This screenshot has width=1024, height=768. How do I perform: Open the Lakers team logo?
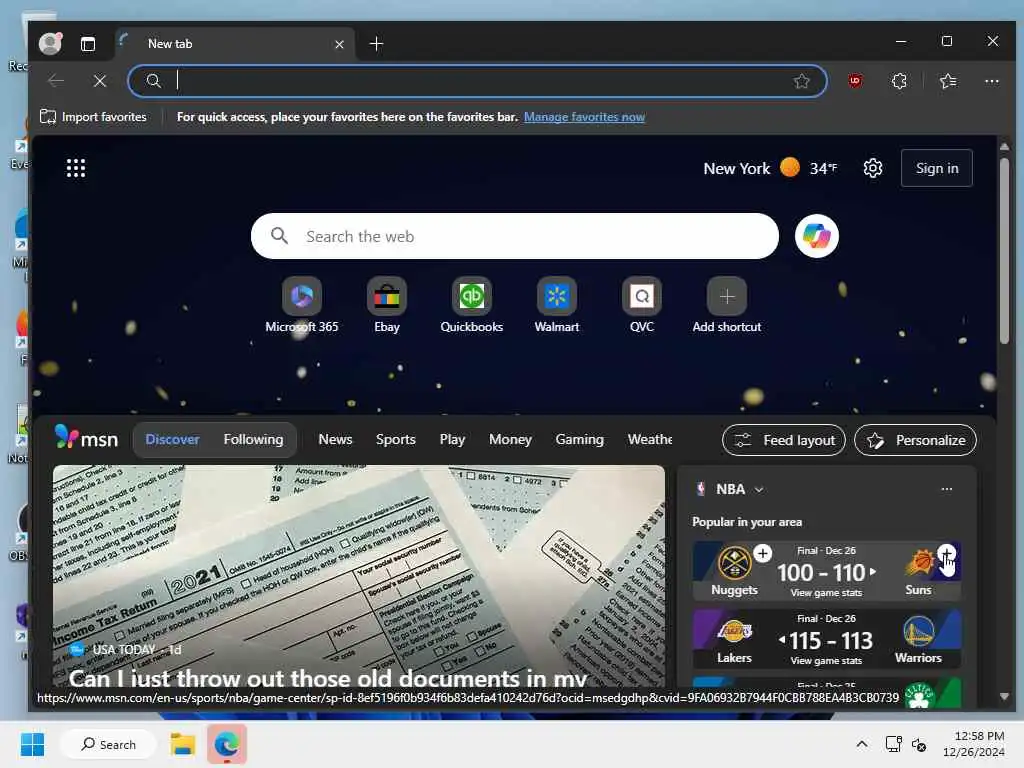(x=734, y=631)
